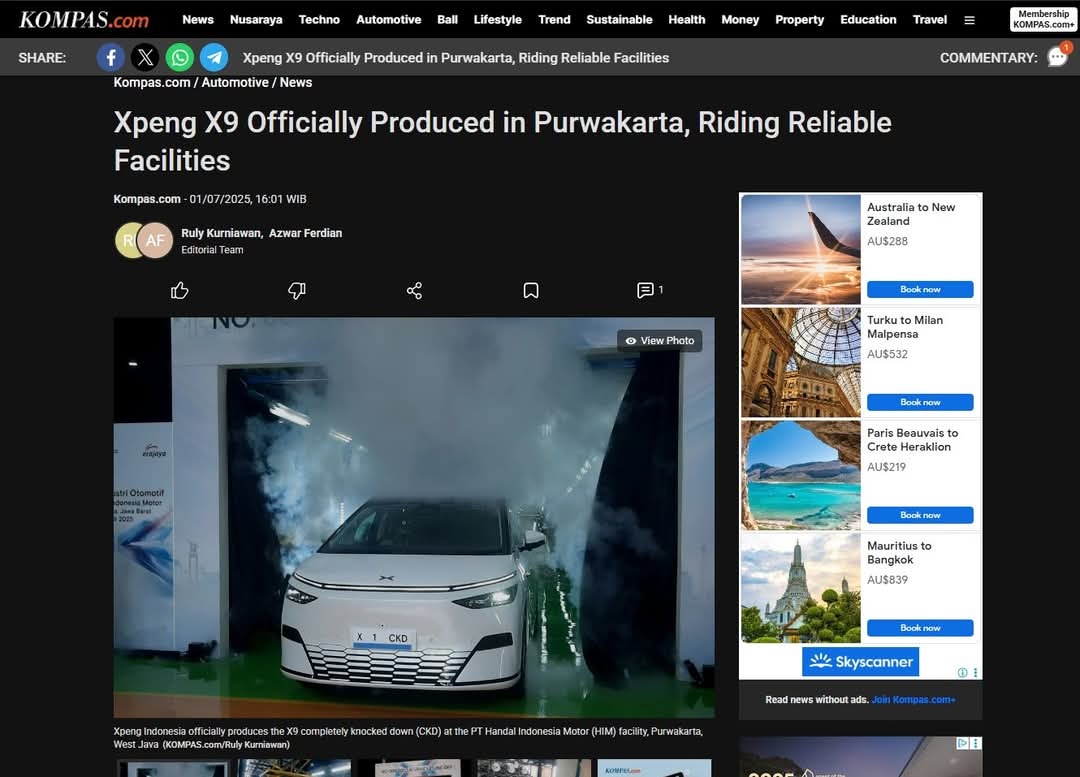1080x777 pixels.
Task: Open the Bangkok temple ad image
Action: tap(801, 588)
